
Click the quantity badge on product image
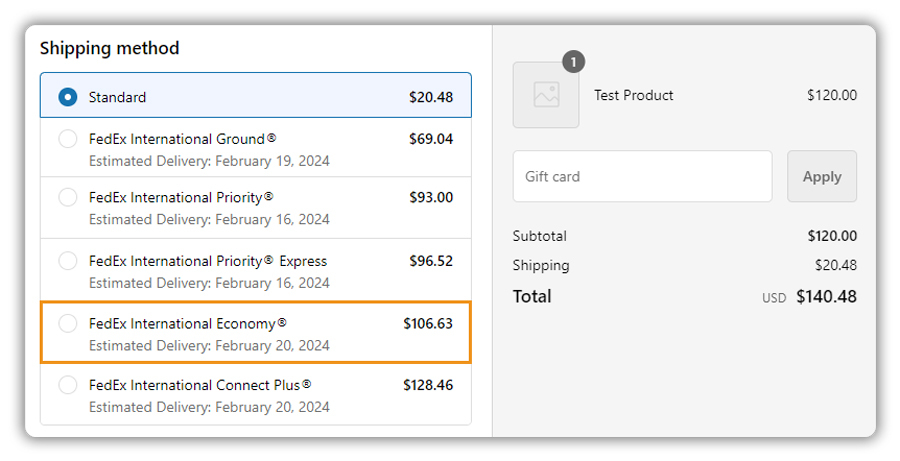573,62
